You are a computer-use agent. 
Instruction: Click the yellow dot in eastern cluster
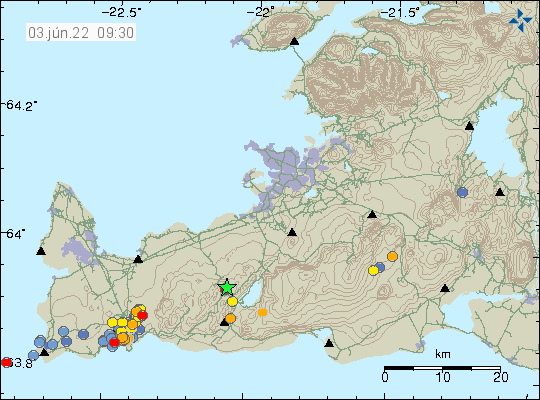tap(373, 270)
